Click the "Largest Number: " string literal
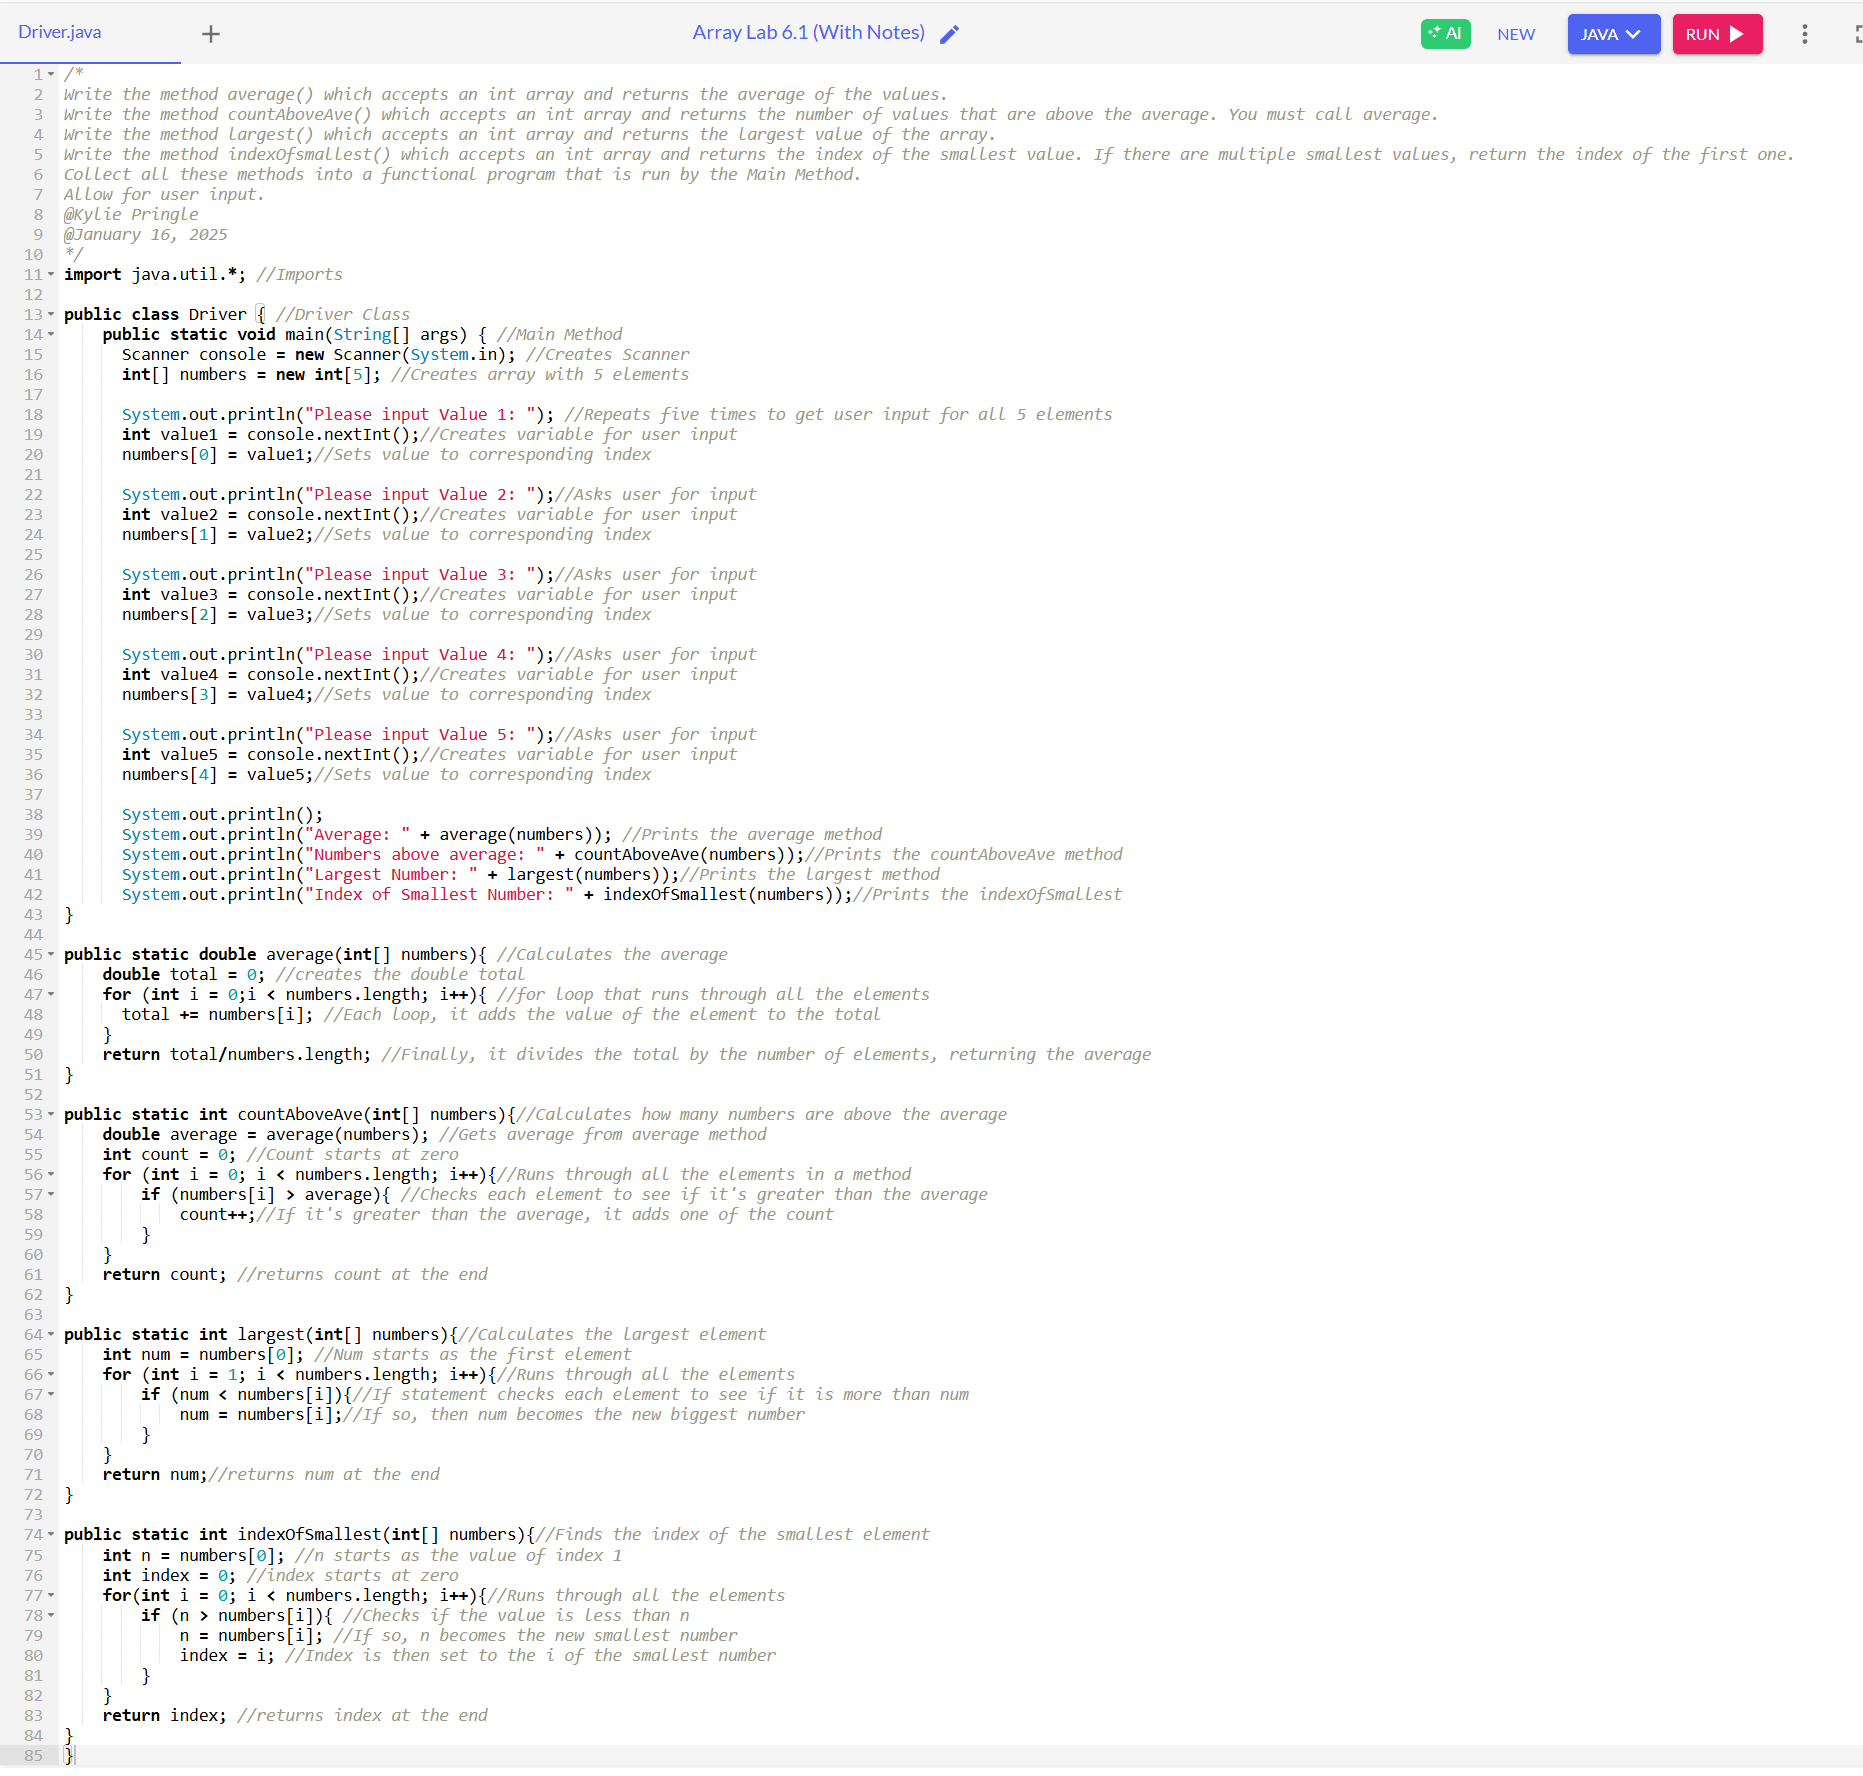The height and width of the screenshot is (1776, 1863). click(391, 874)
